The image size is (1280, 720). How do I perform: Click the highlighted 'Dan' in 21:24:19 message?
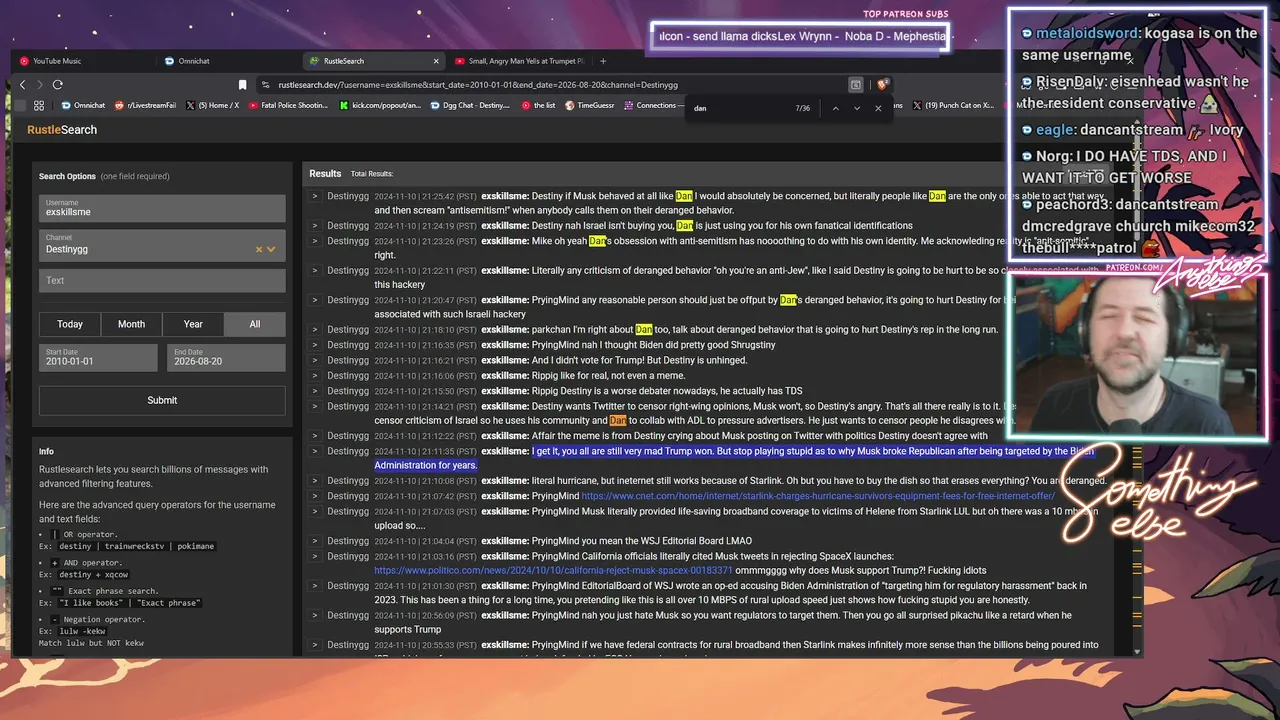(684, 226)
